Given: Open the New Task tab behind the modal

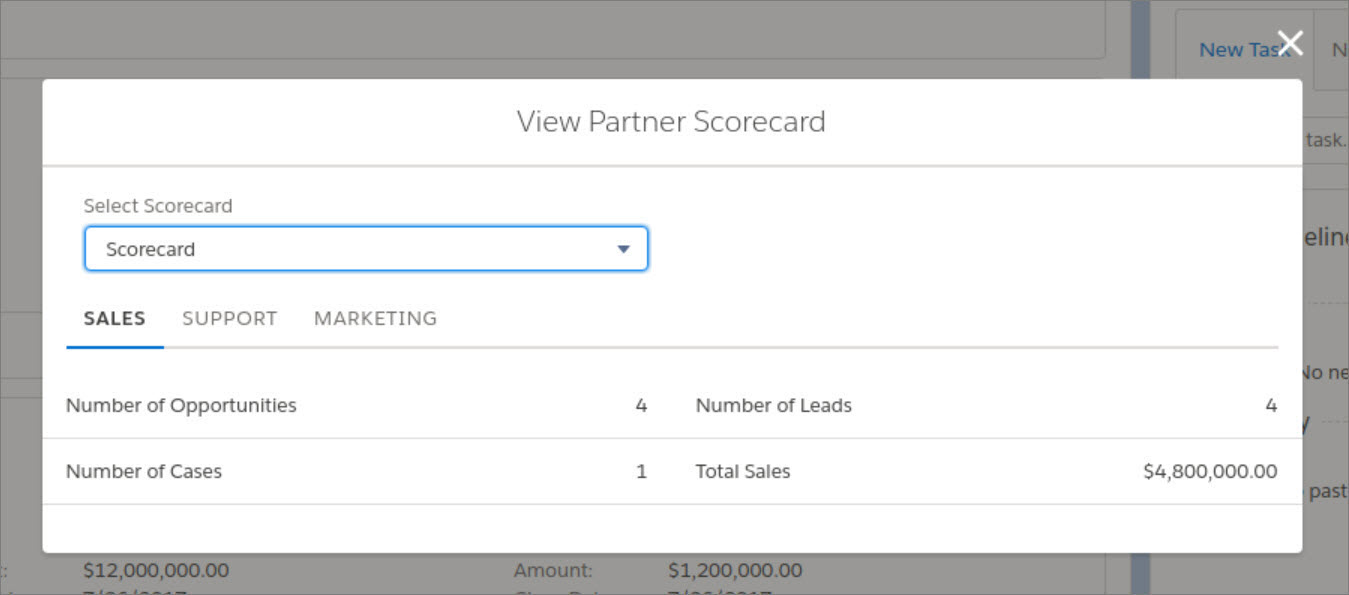Looking at the screenshot, I should pyautogui.click(x=1237, y=49).
